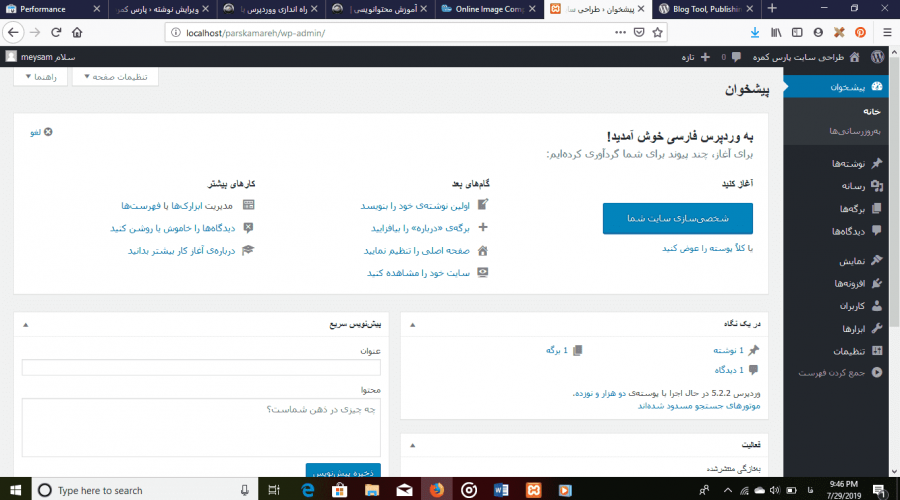The width and height of the screenshot is (900, 500).
Task: Focus the عنوان title input field
Action: point(201,367)
